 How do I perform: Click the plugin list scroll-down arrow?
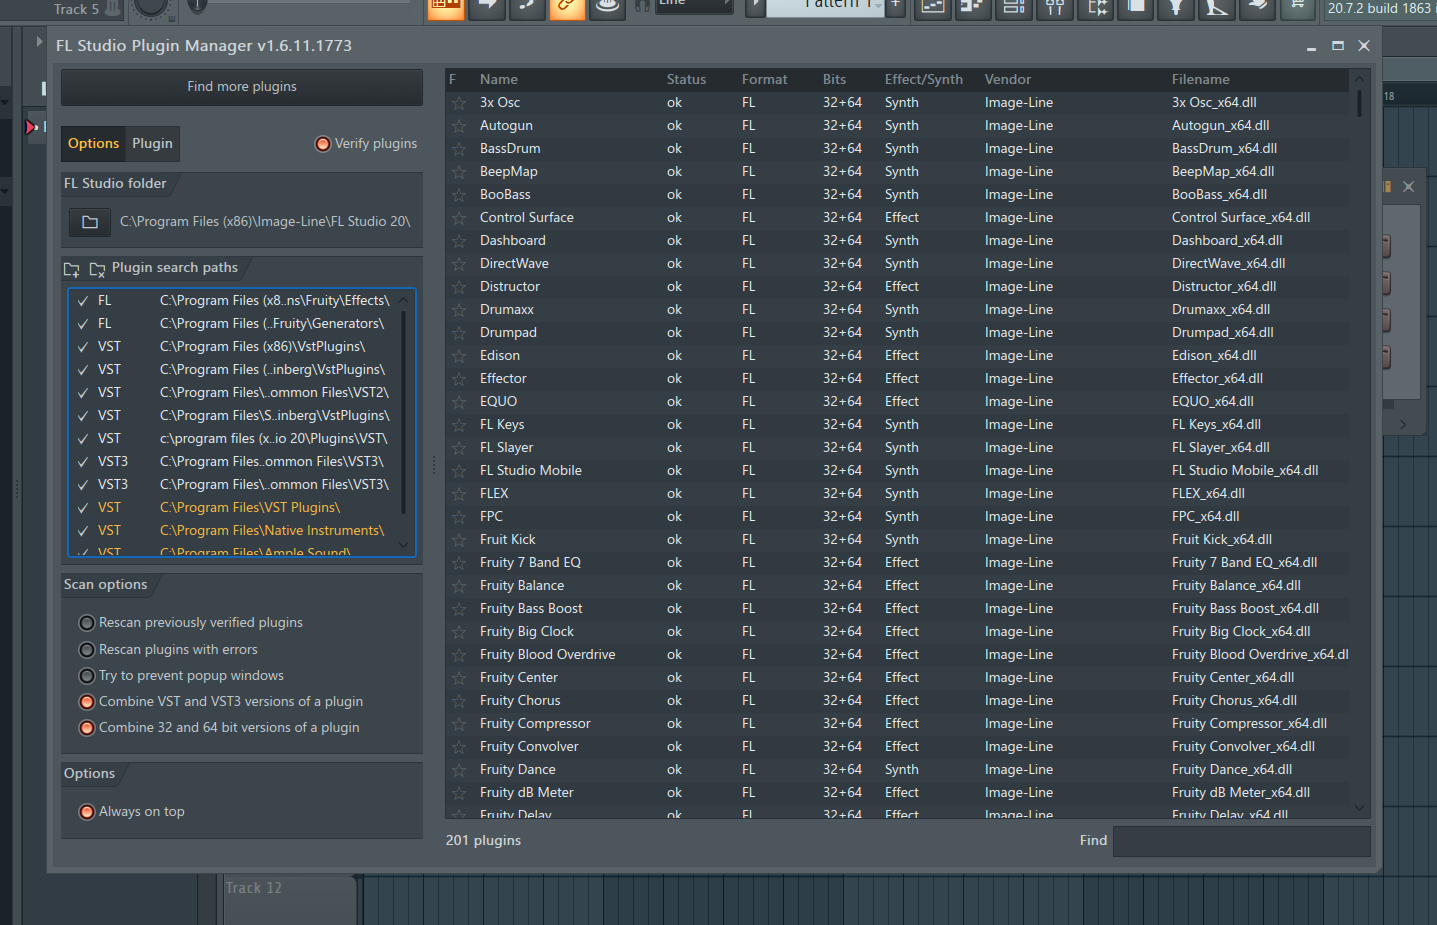1359,808
